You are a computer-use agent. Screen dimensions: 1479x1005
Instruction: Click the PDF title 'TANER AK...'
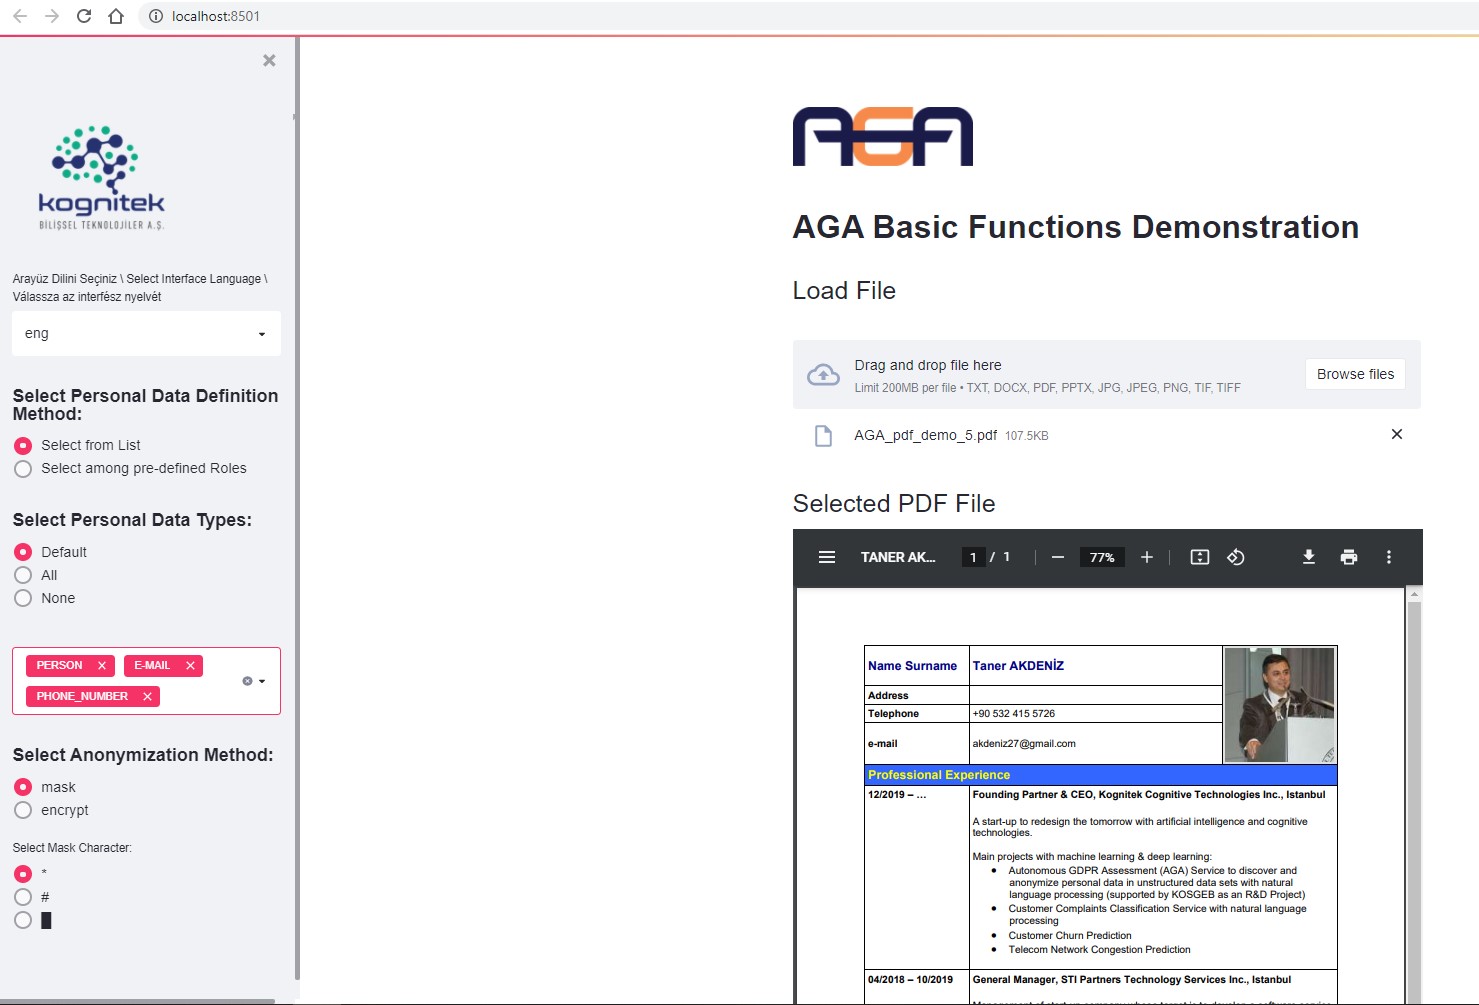898,557
